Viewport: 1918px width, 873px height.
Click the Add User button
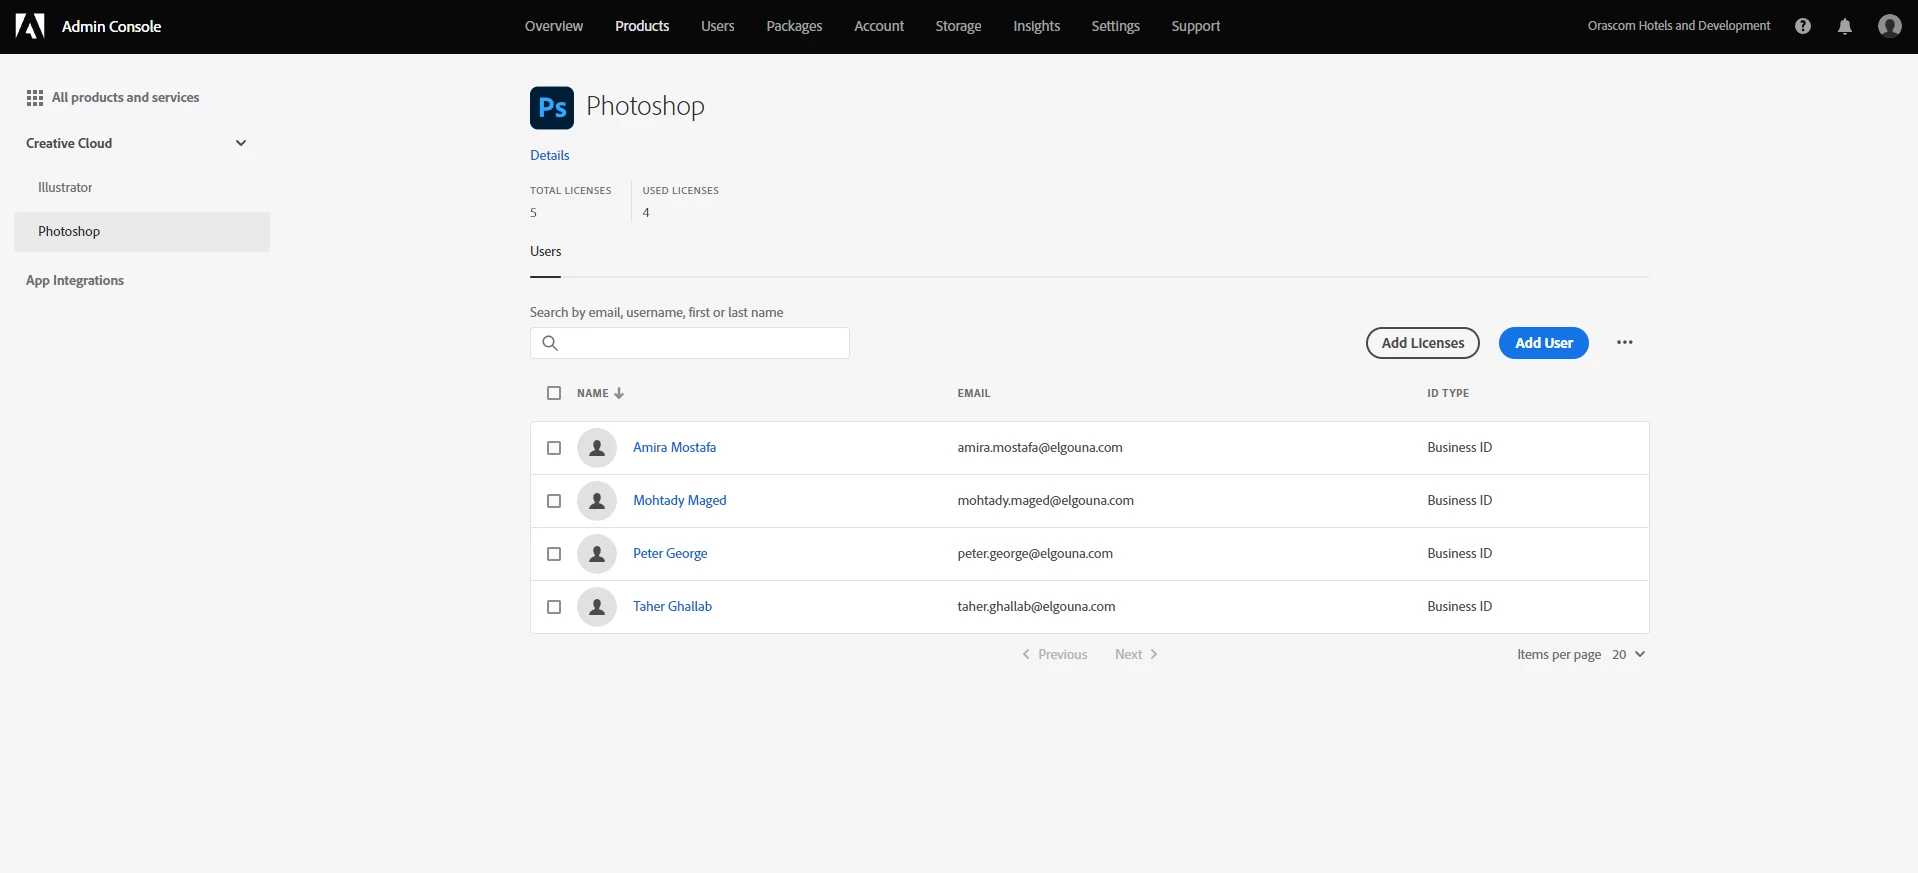[1544, 343]
